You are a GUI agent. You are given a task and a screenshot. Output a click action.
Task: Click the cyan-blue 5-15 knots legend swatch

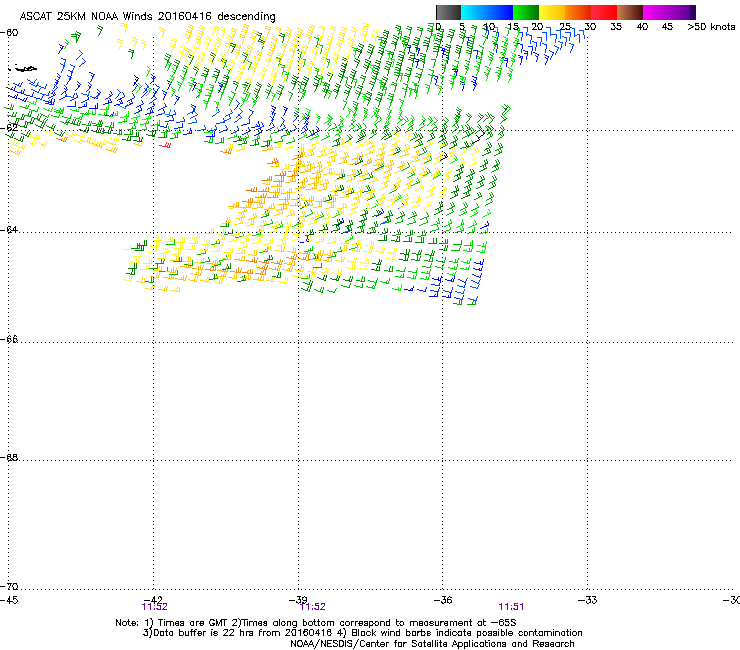coord(487,12)
